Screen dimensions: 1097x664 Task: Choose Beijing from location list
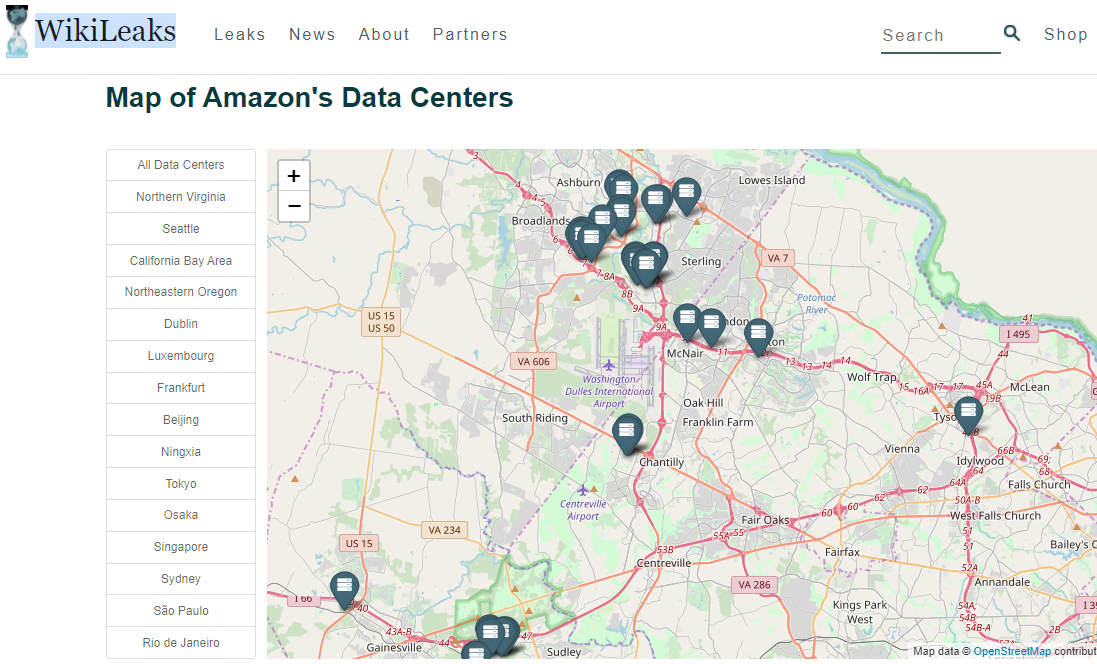pos(181,420)
